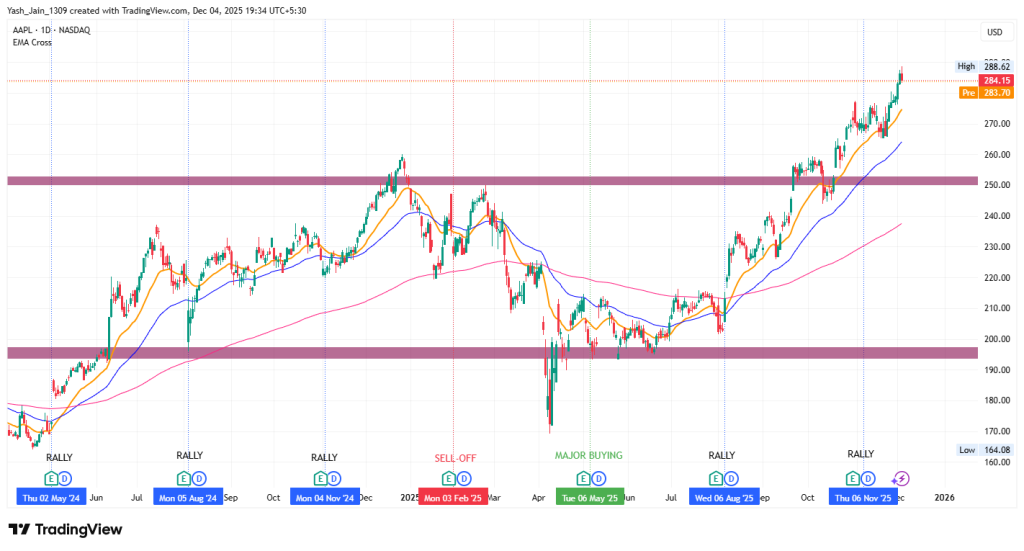This screenshot has width=1024, height=551.
Task: Click the purple lightning bolt event icon
Action: point(901,479)
